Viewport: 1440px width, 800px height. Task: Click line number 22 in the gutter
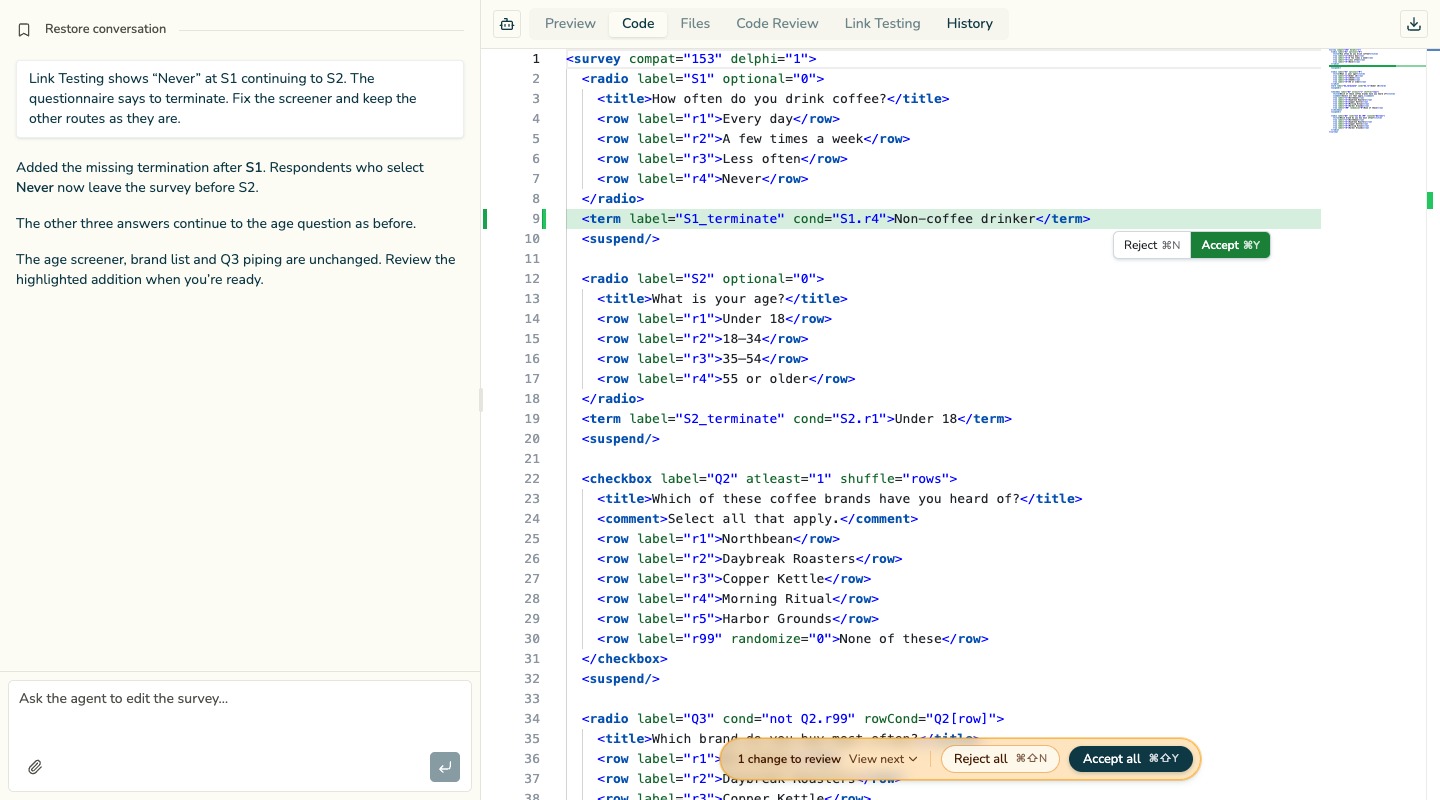point(532,479)
